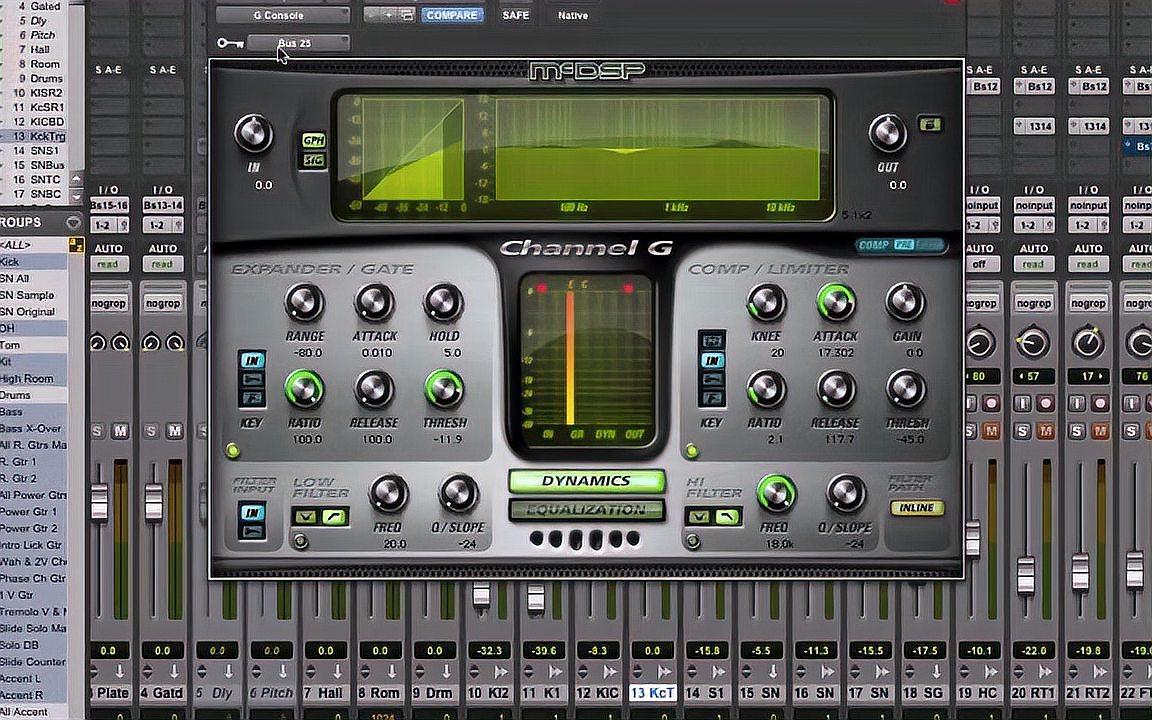Click the SAFE automation button

pos(516,15)
